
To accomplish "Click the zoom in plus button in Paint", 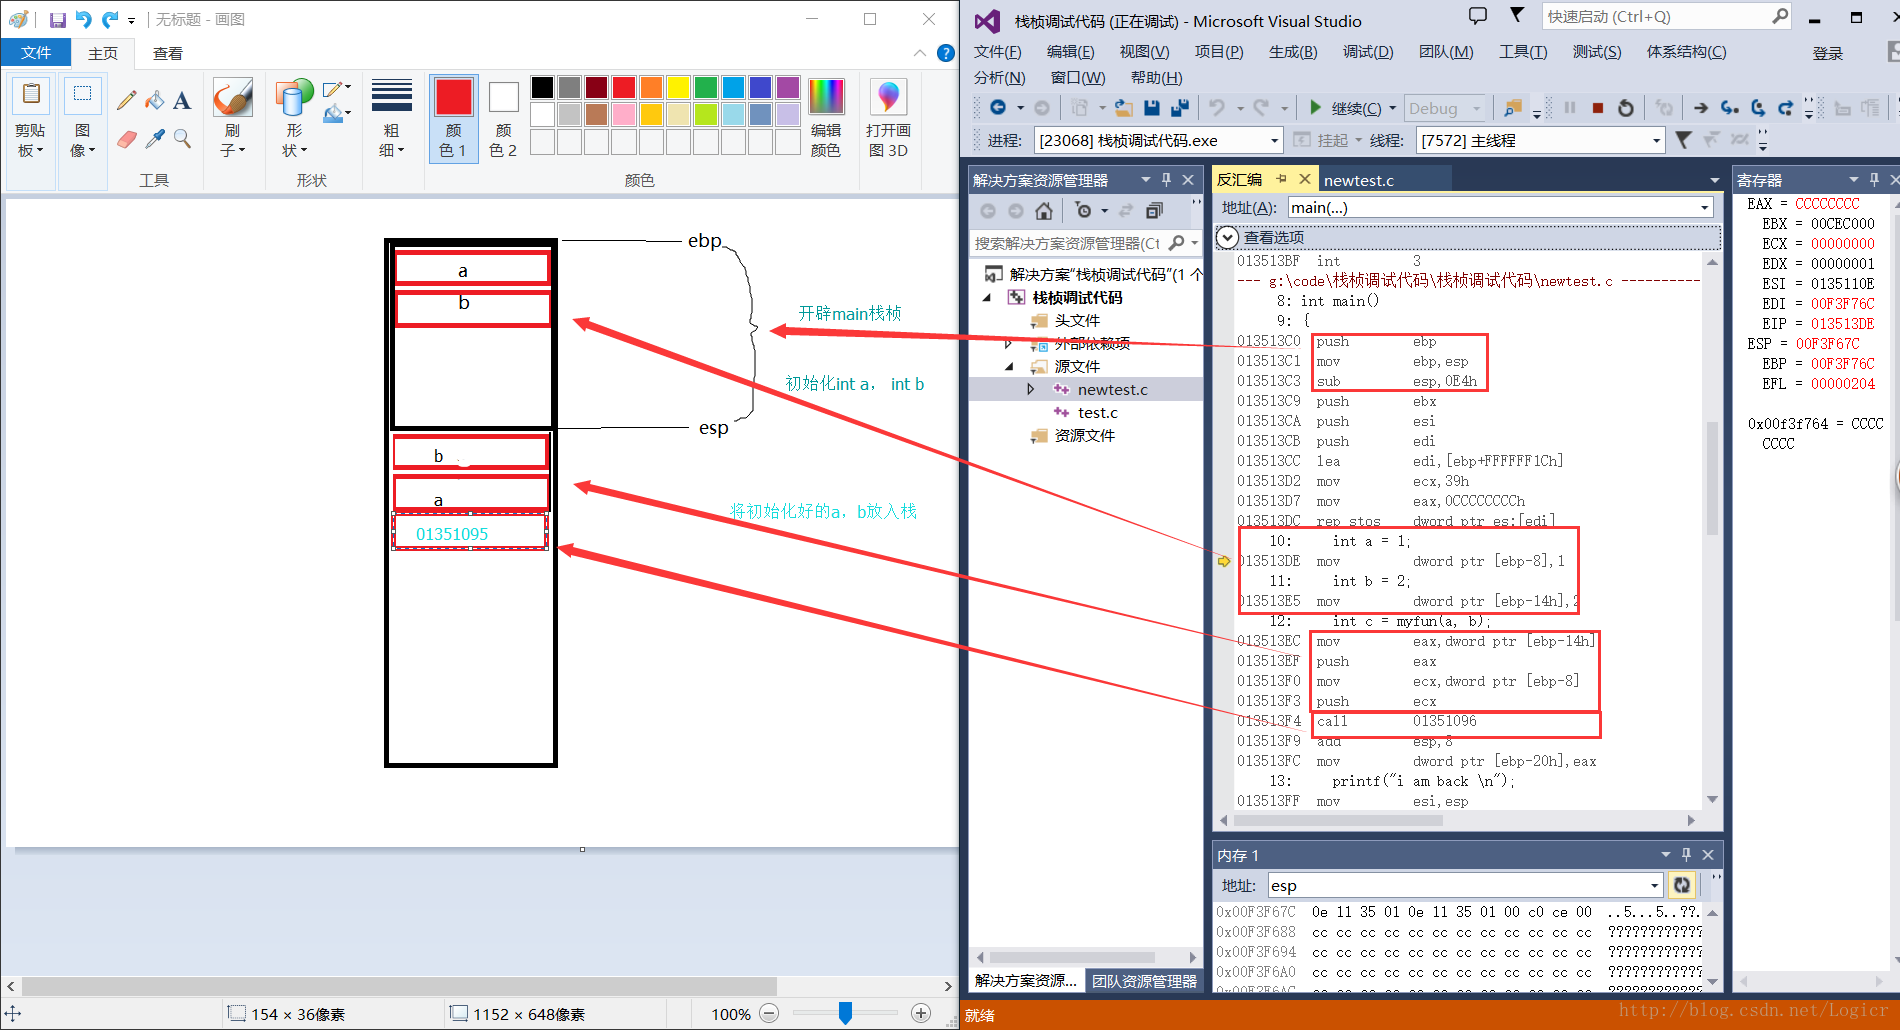I will [x=921, y=1013].
